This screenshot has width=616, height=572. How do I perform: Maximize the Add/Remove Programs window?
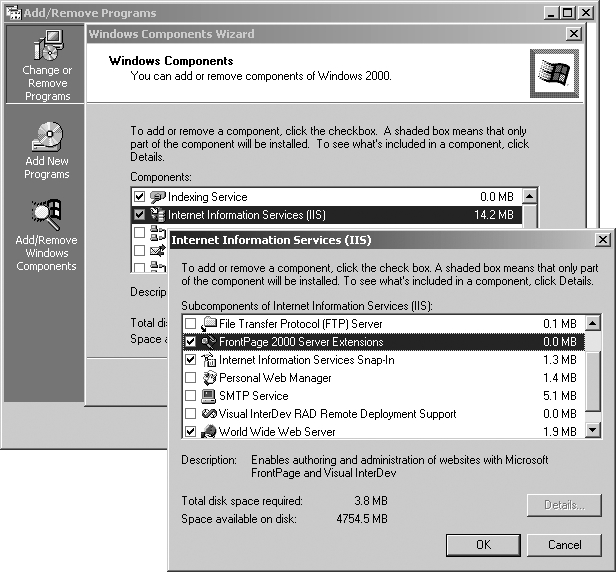click(567, 13)
